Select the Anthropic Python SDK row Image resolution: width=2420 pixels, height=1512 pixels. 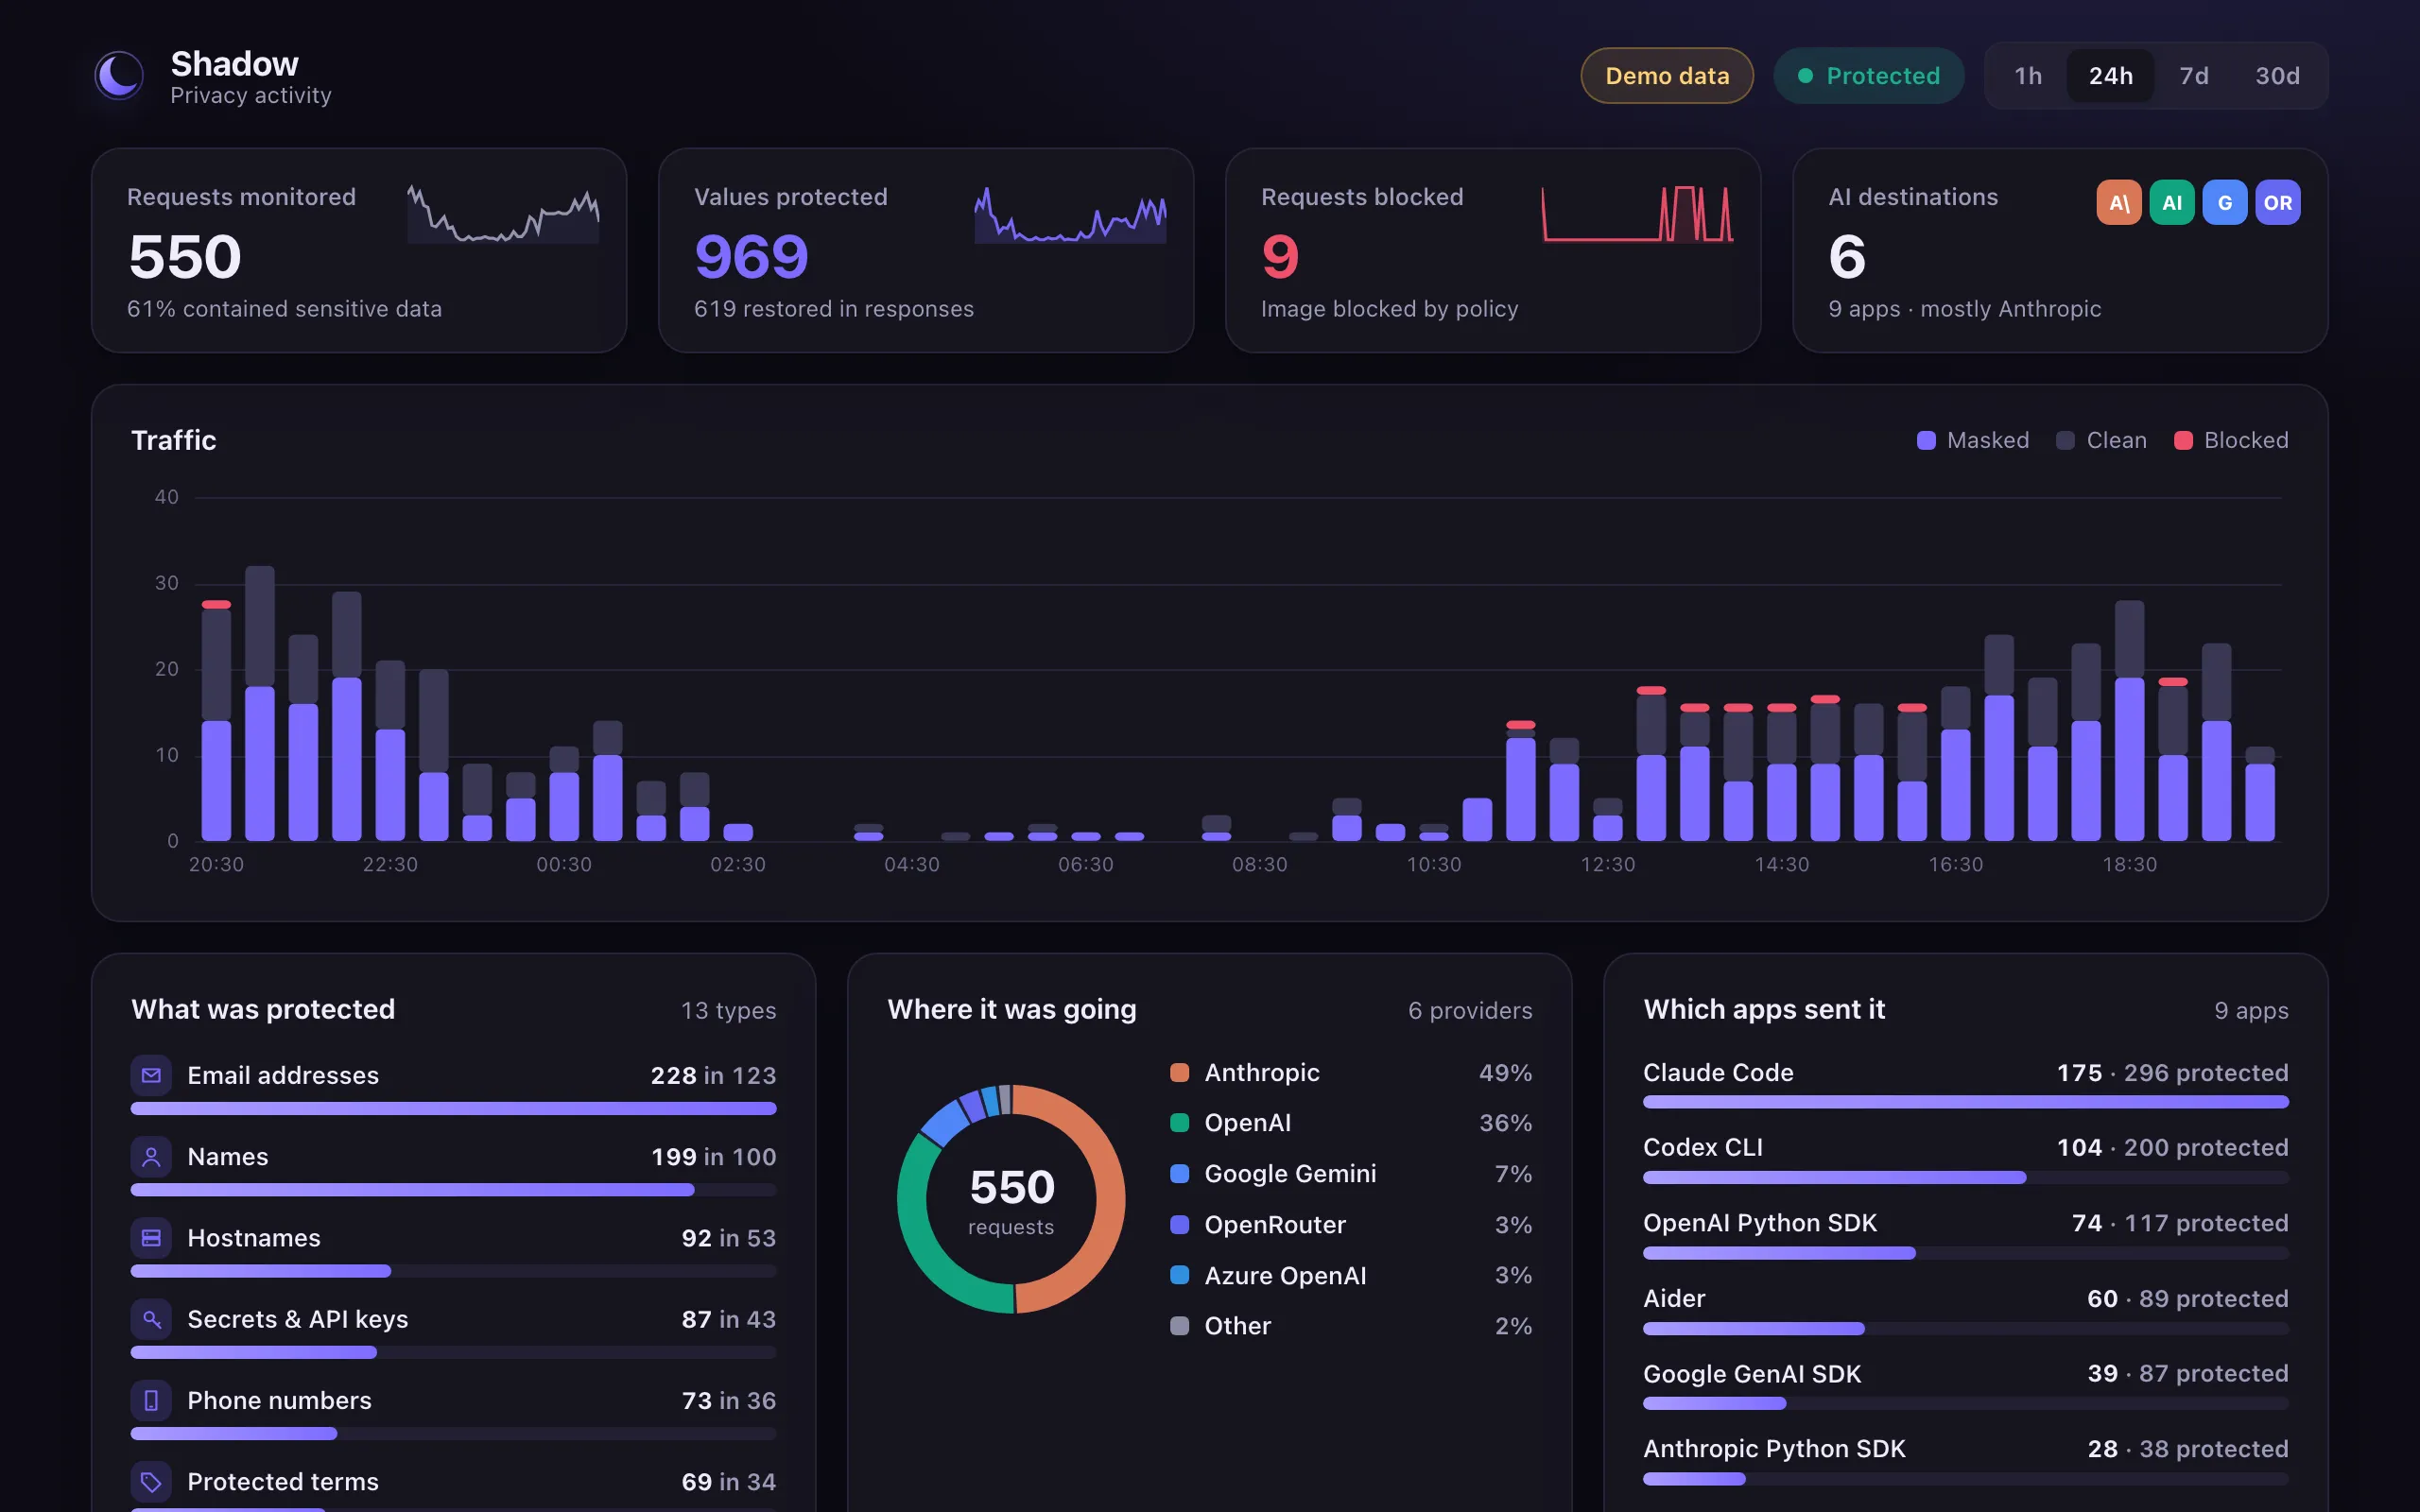tap(1965, 1460)
